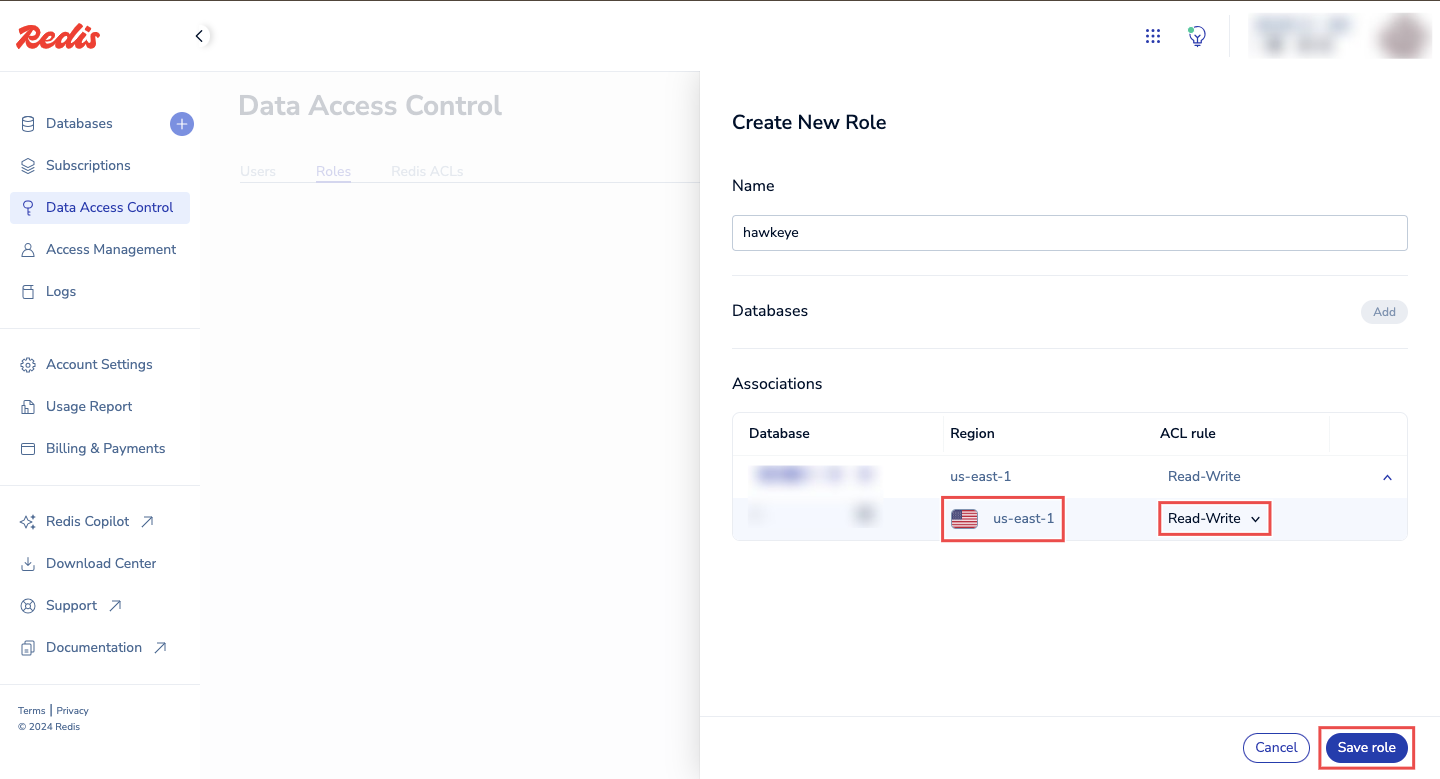Viewport: 1440px width, 779px height.
Task: Edit the role name field containing hawkeye
Action: click(x=1070, y=232)
